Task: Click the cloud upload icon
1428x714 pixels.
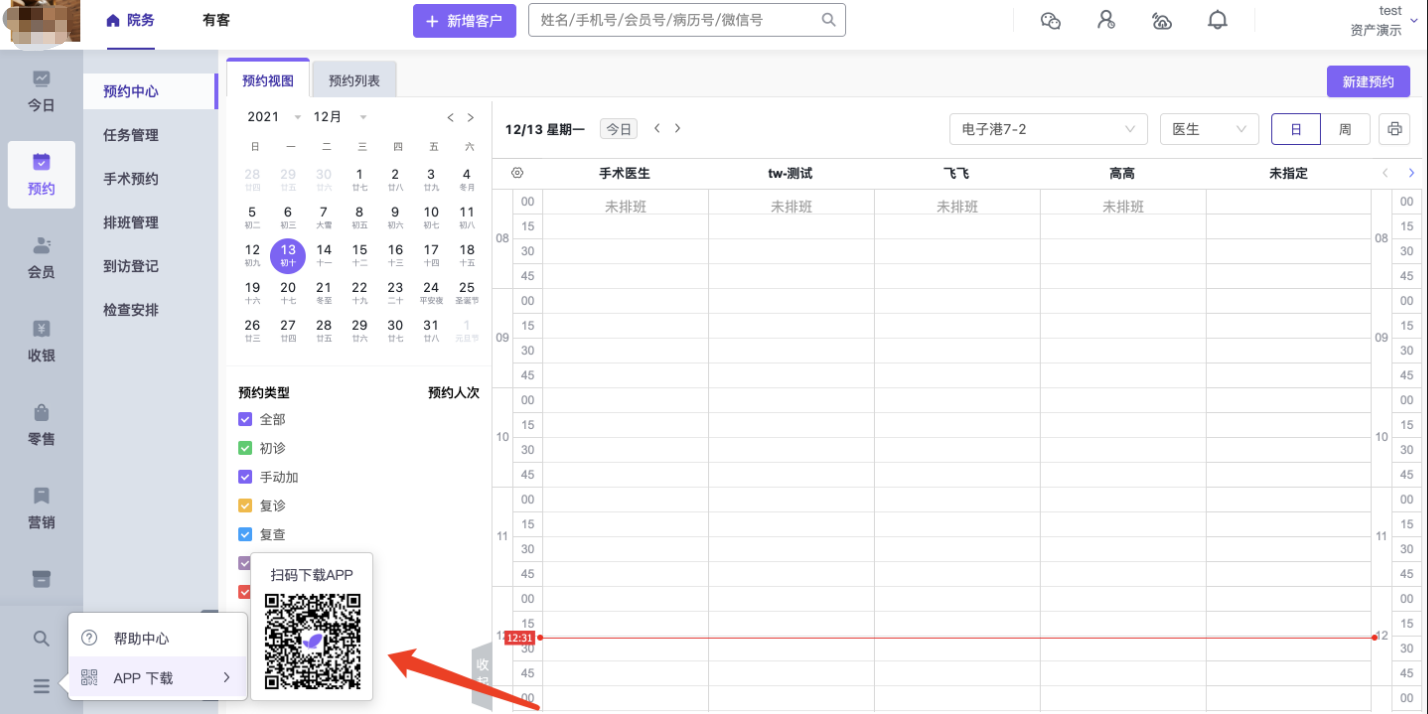Action: tap(1162, 20)
